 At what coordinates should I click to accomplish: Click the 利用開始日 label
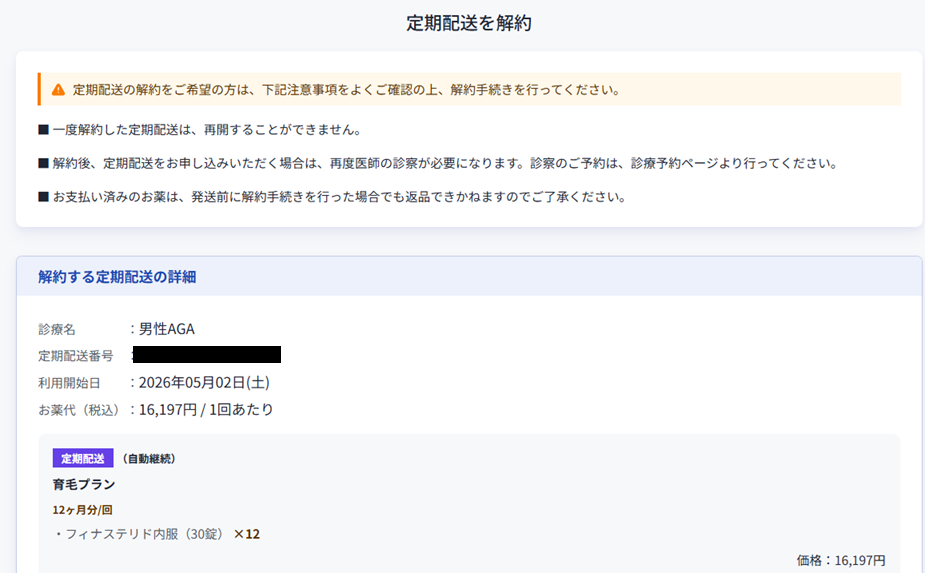(69, 383)
